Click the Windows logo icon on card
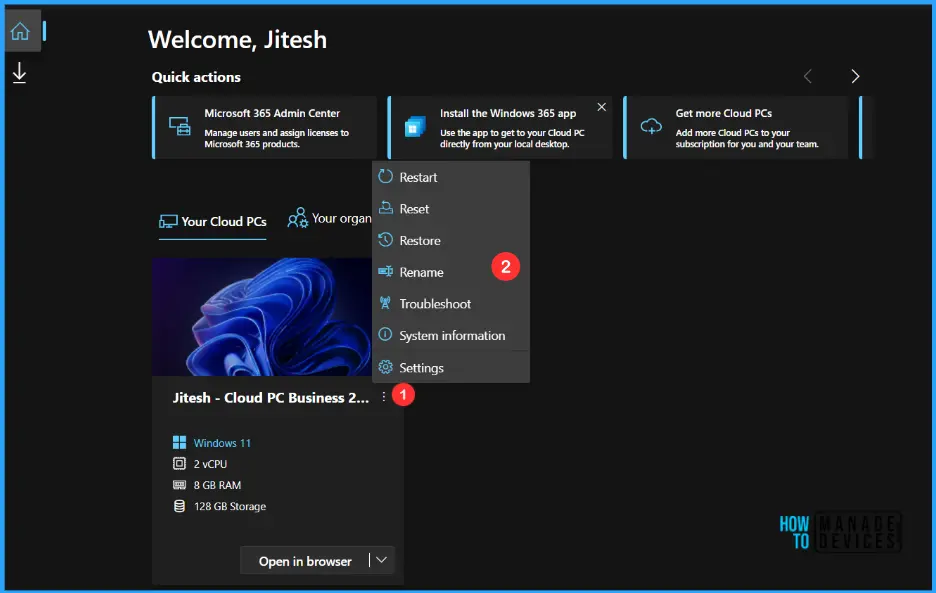This screenshot has width=936, height=593. 179,443
